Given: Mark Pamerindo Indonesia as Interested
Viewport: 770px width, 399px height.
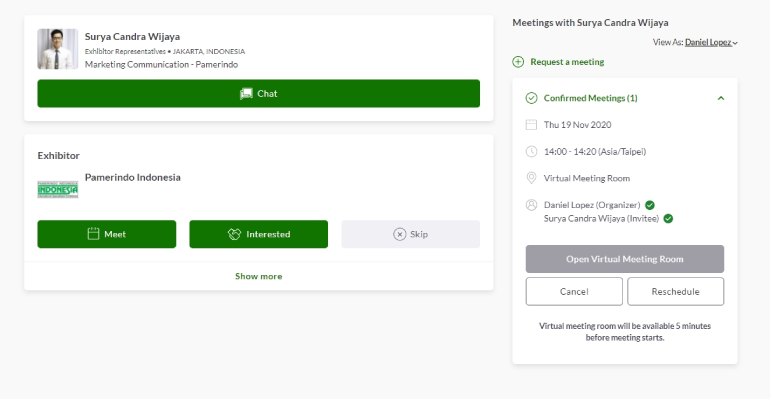Looking at the screenshot, I should coord(259,234).
